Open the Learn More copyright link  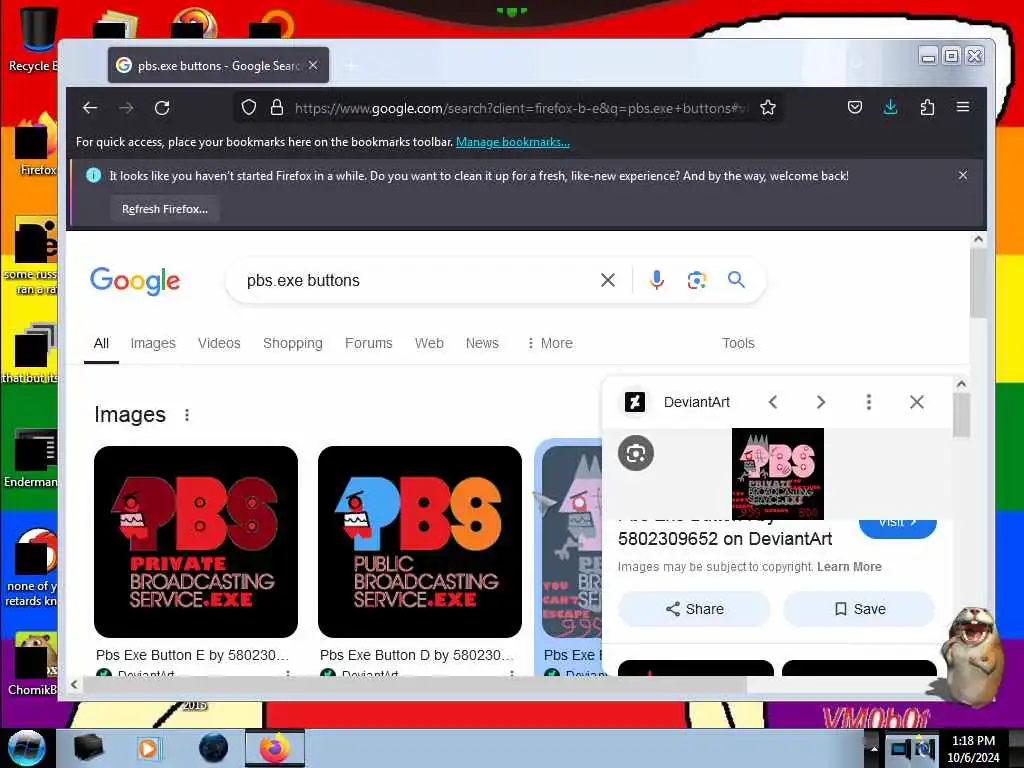click(849, 566)
